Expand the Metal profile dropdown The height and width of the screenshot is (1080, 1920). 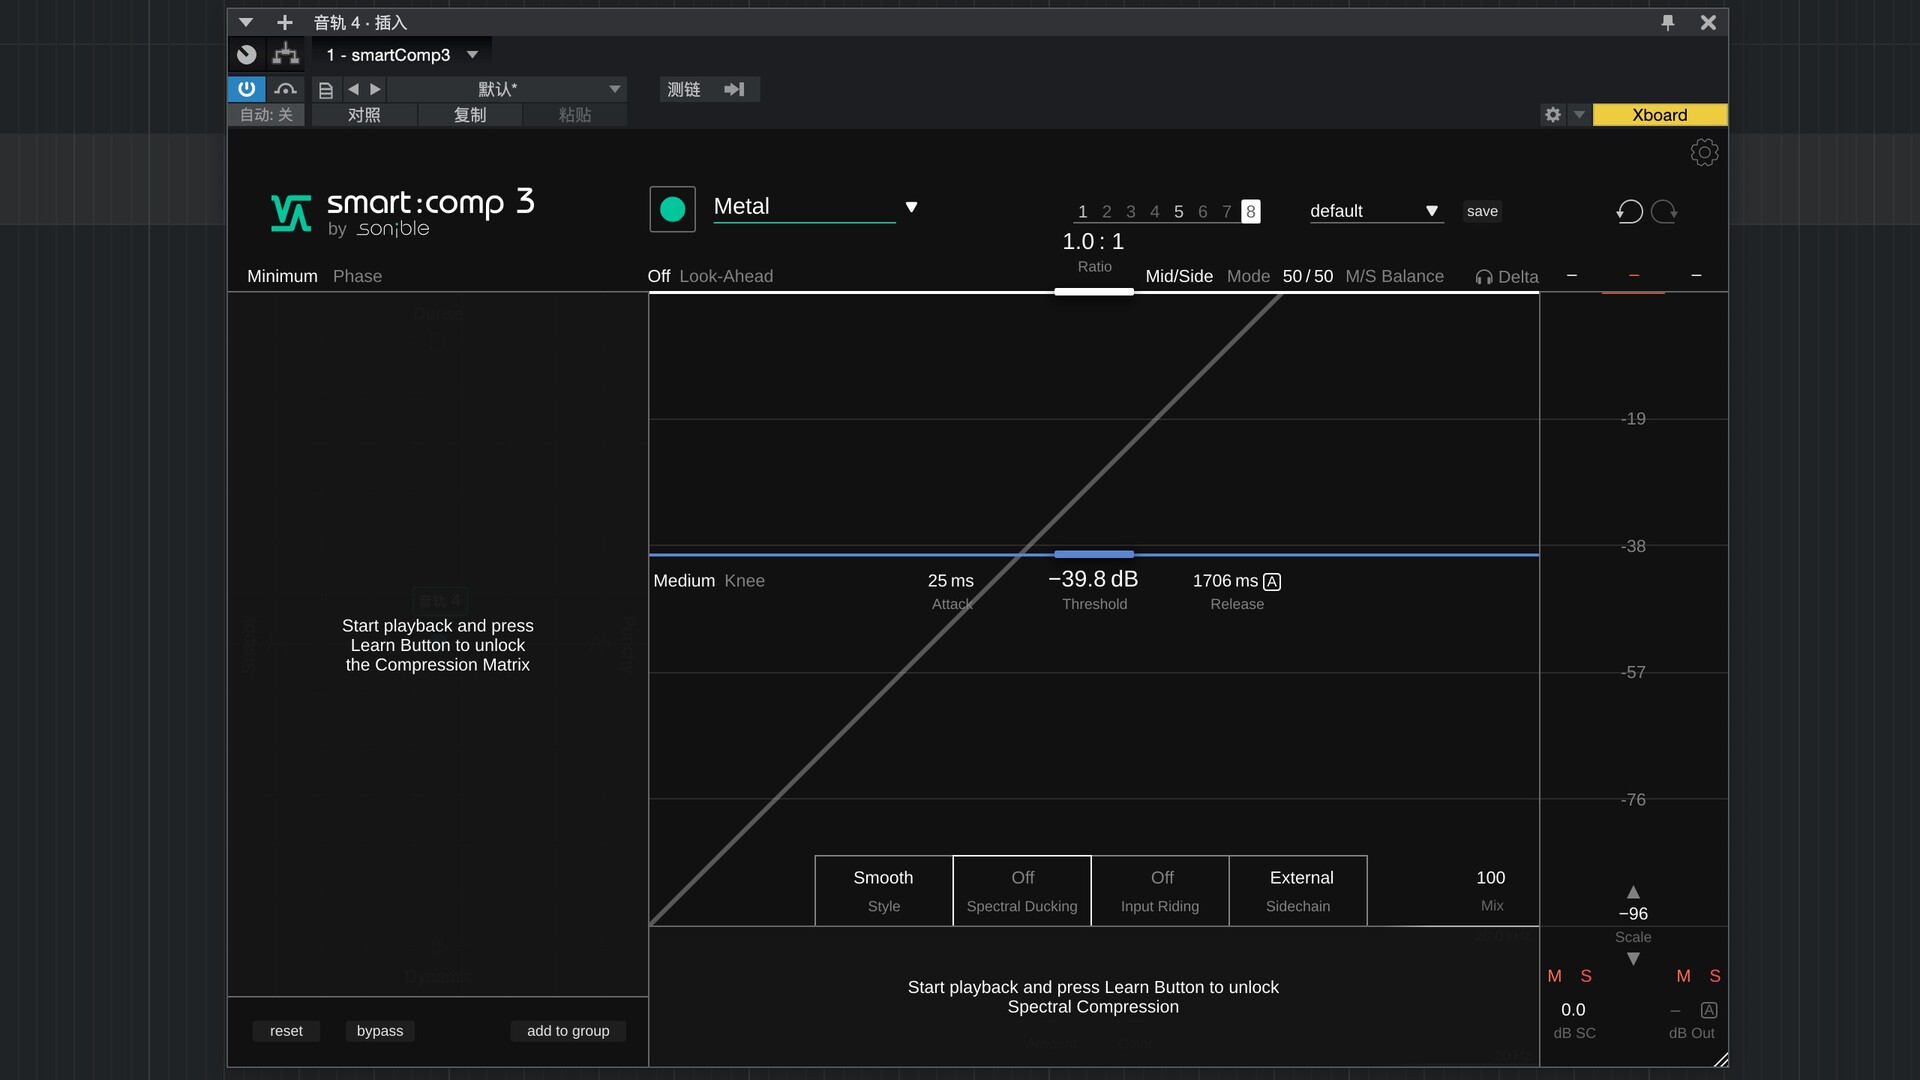(911, 207)
